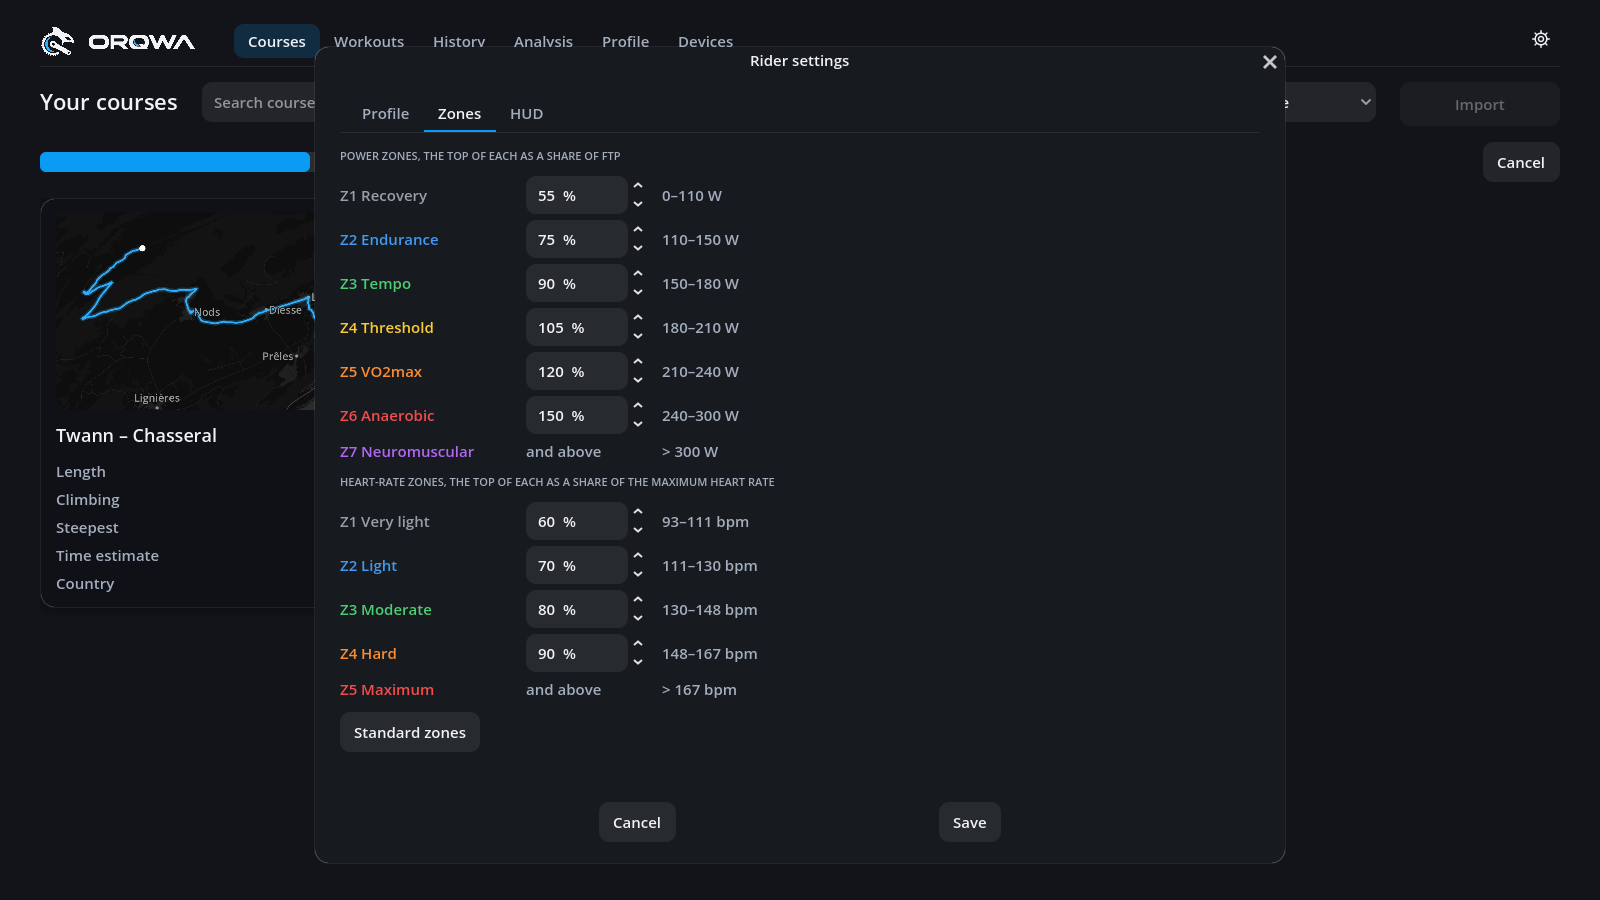The image size is (1600, 900).
Task: Increase Z2 Endurance percentage
Action: click(x=638, y=231)
